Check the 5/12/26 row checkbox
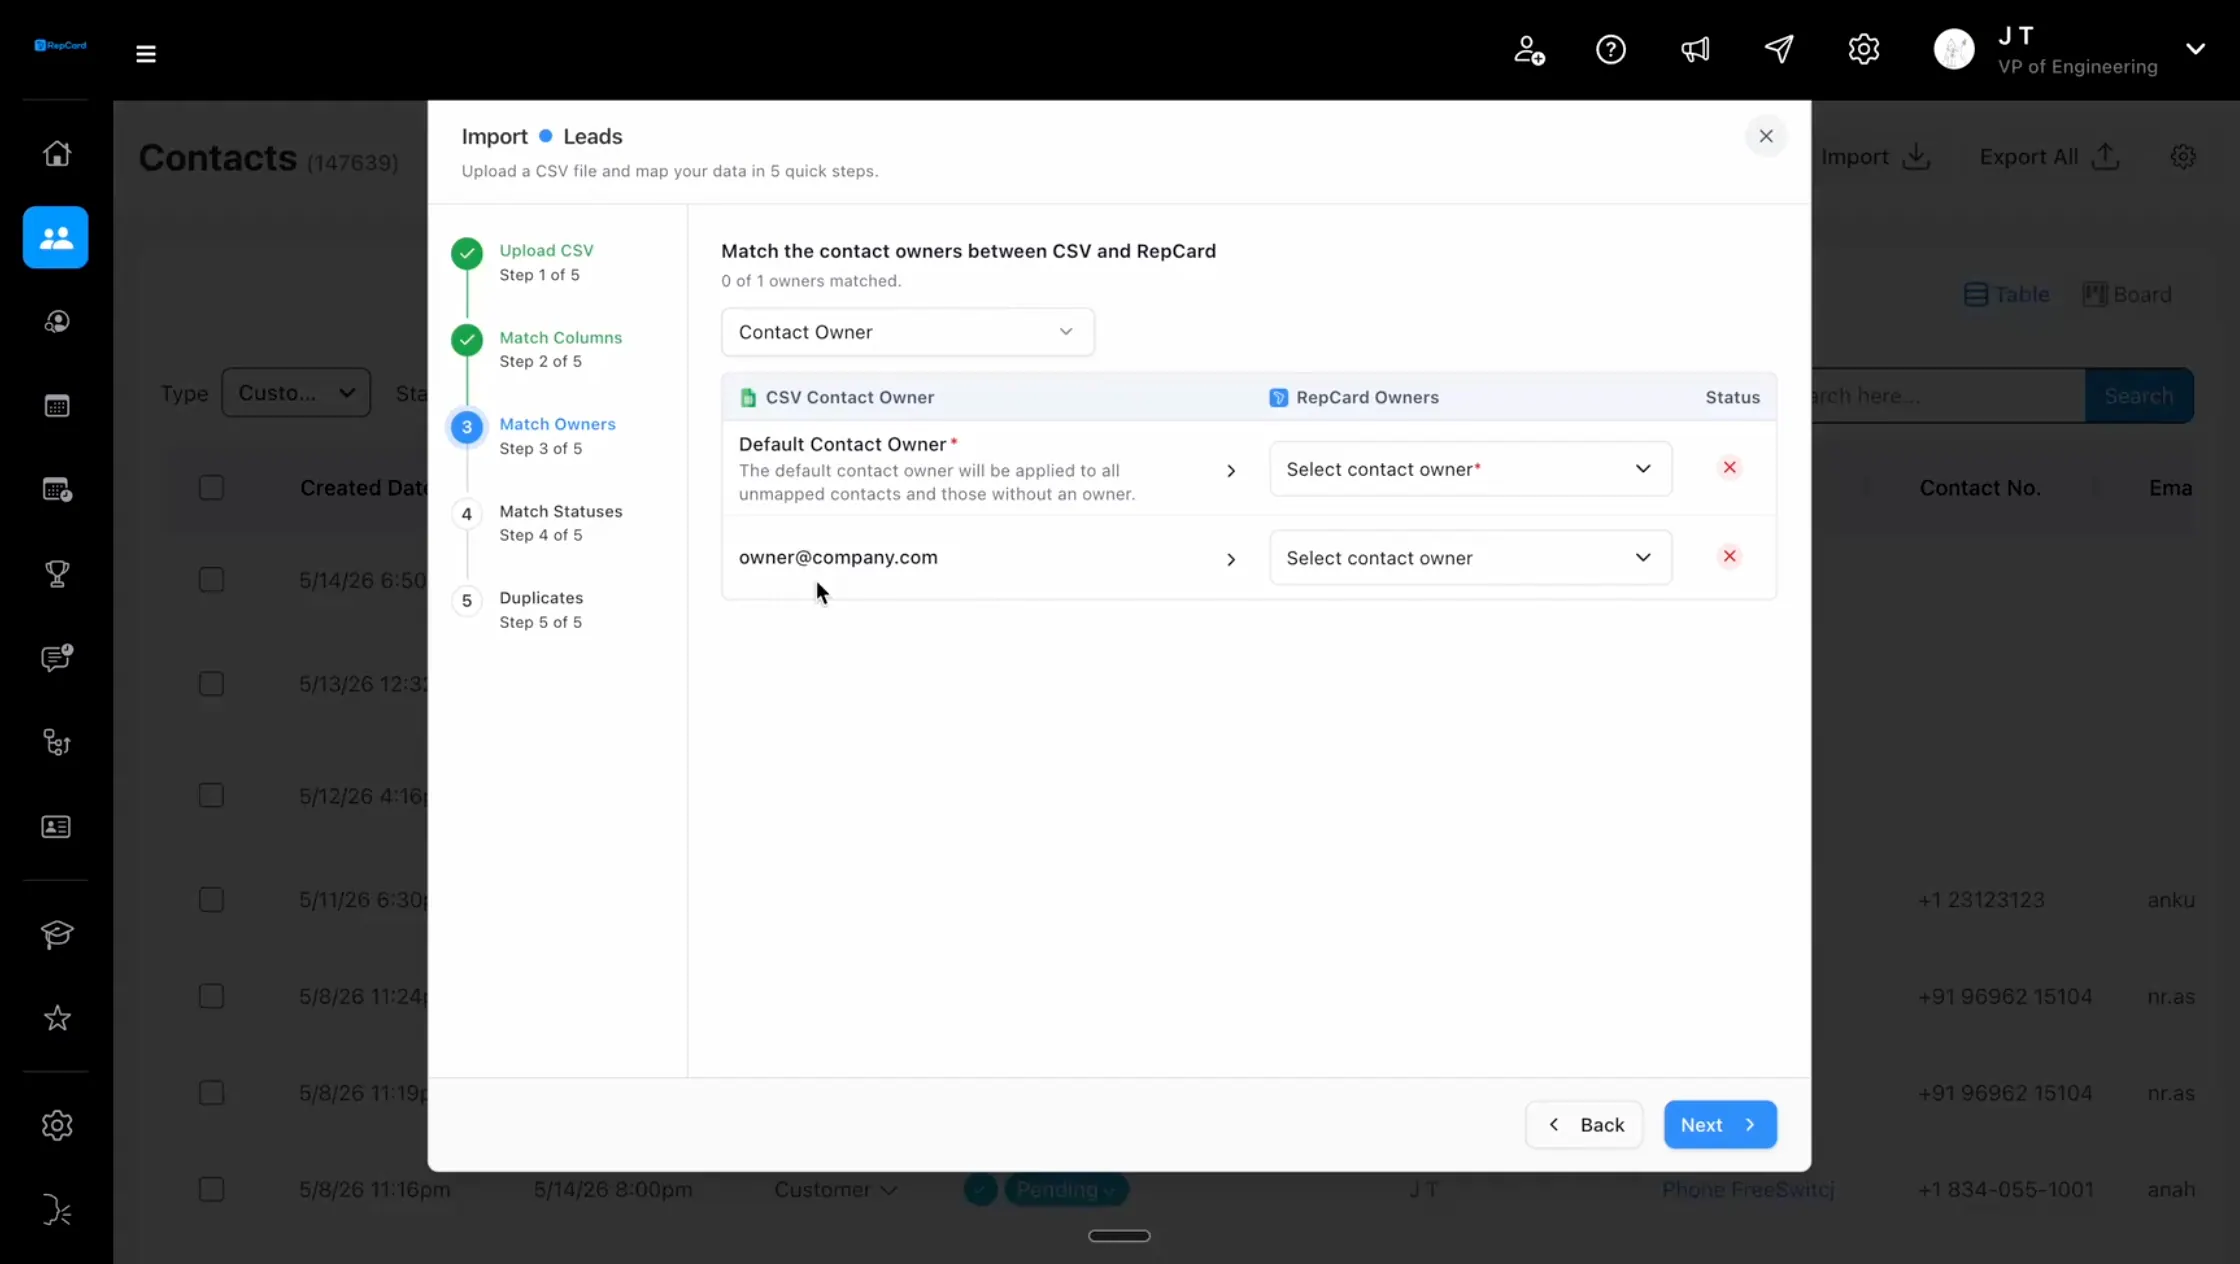 pos(211,796)
